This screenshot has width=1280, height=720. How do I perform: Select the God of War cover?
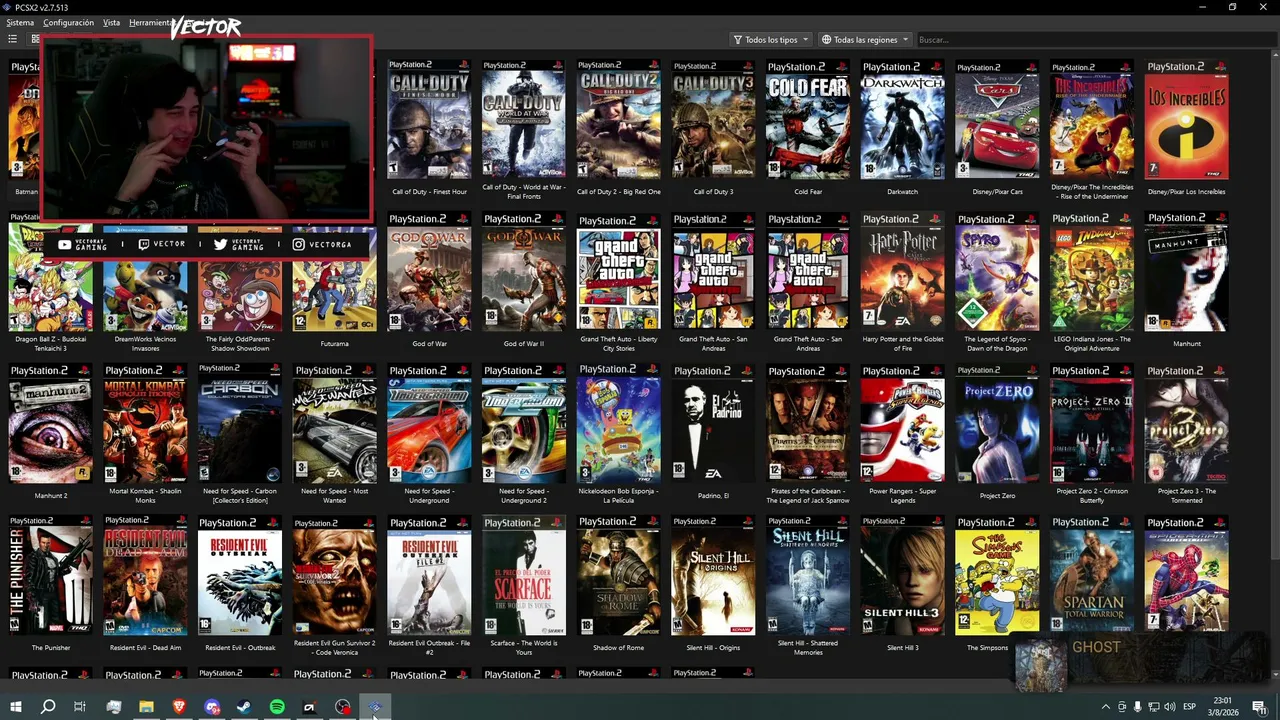pos(429,272)
